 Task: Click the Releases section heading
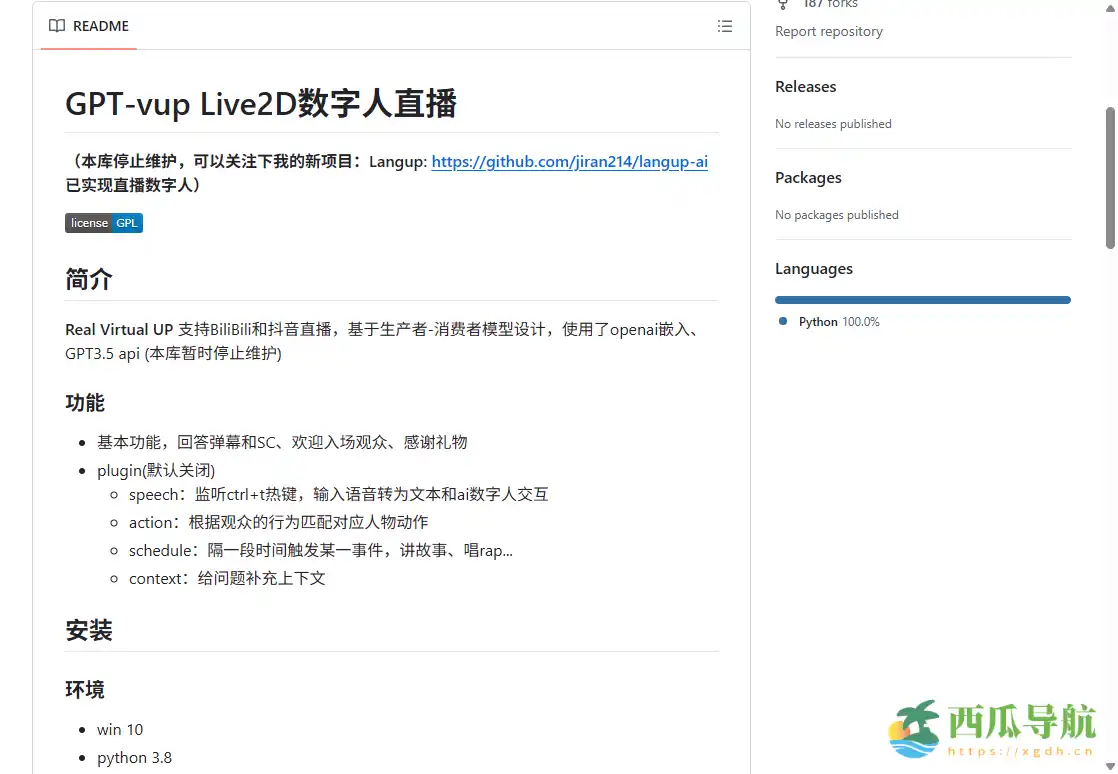click(805, 87)
